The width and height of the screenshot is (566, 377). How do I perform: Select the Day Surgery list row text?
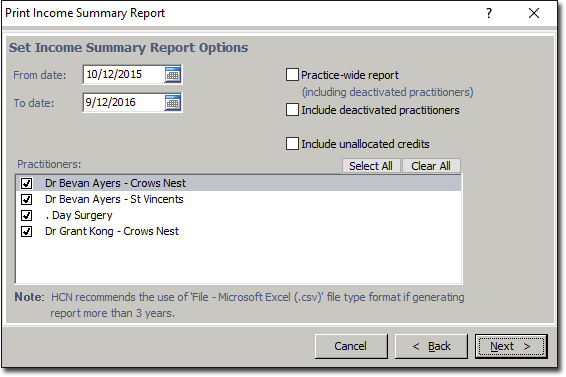[x=79, y=216]
